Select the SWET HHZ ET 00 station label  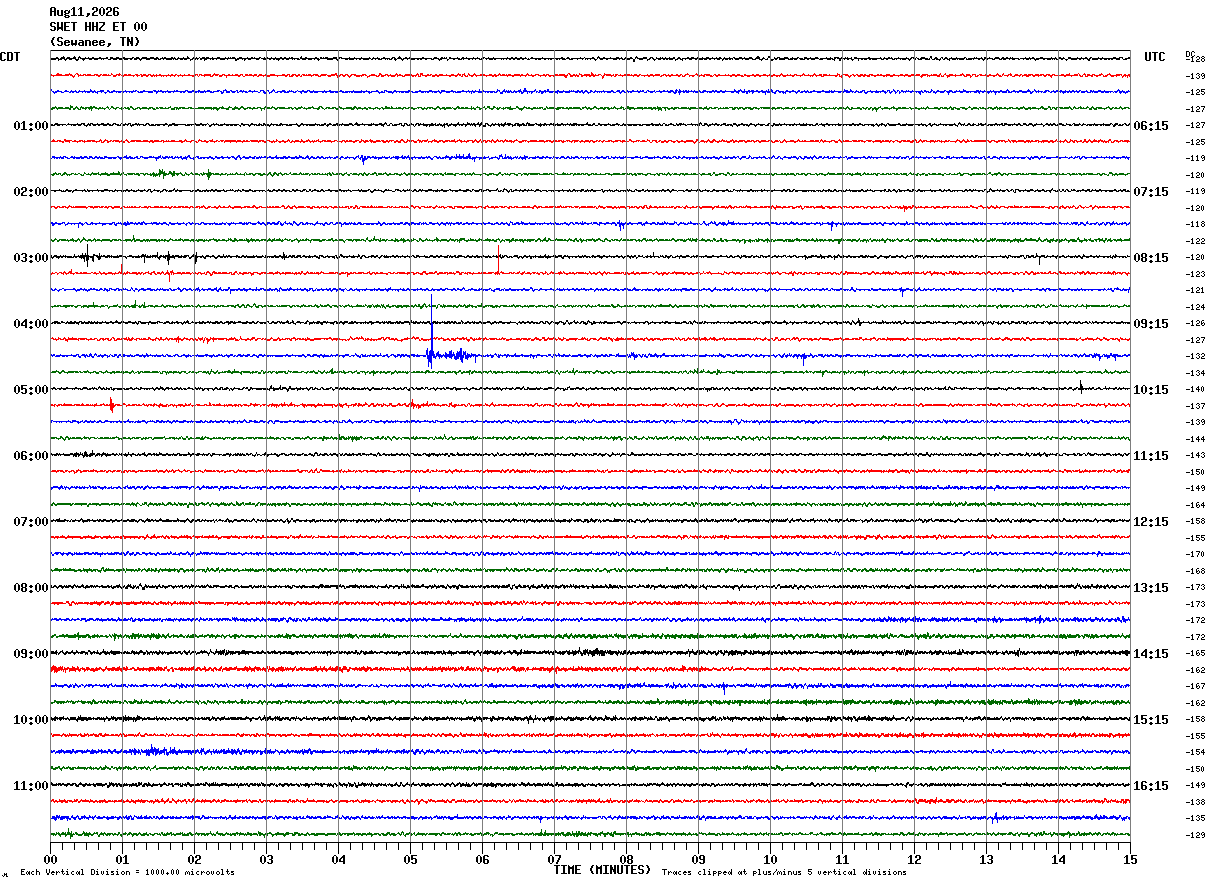tap(98, 27)
